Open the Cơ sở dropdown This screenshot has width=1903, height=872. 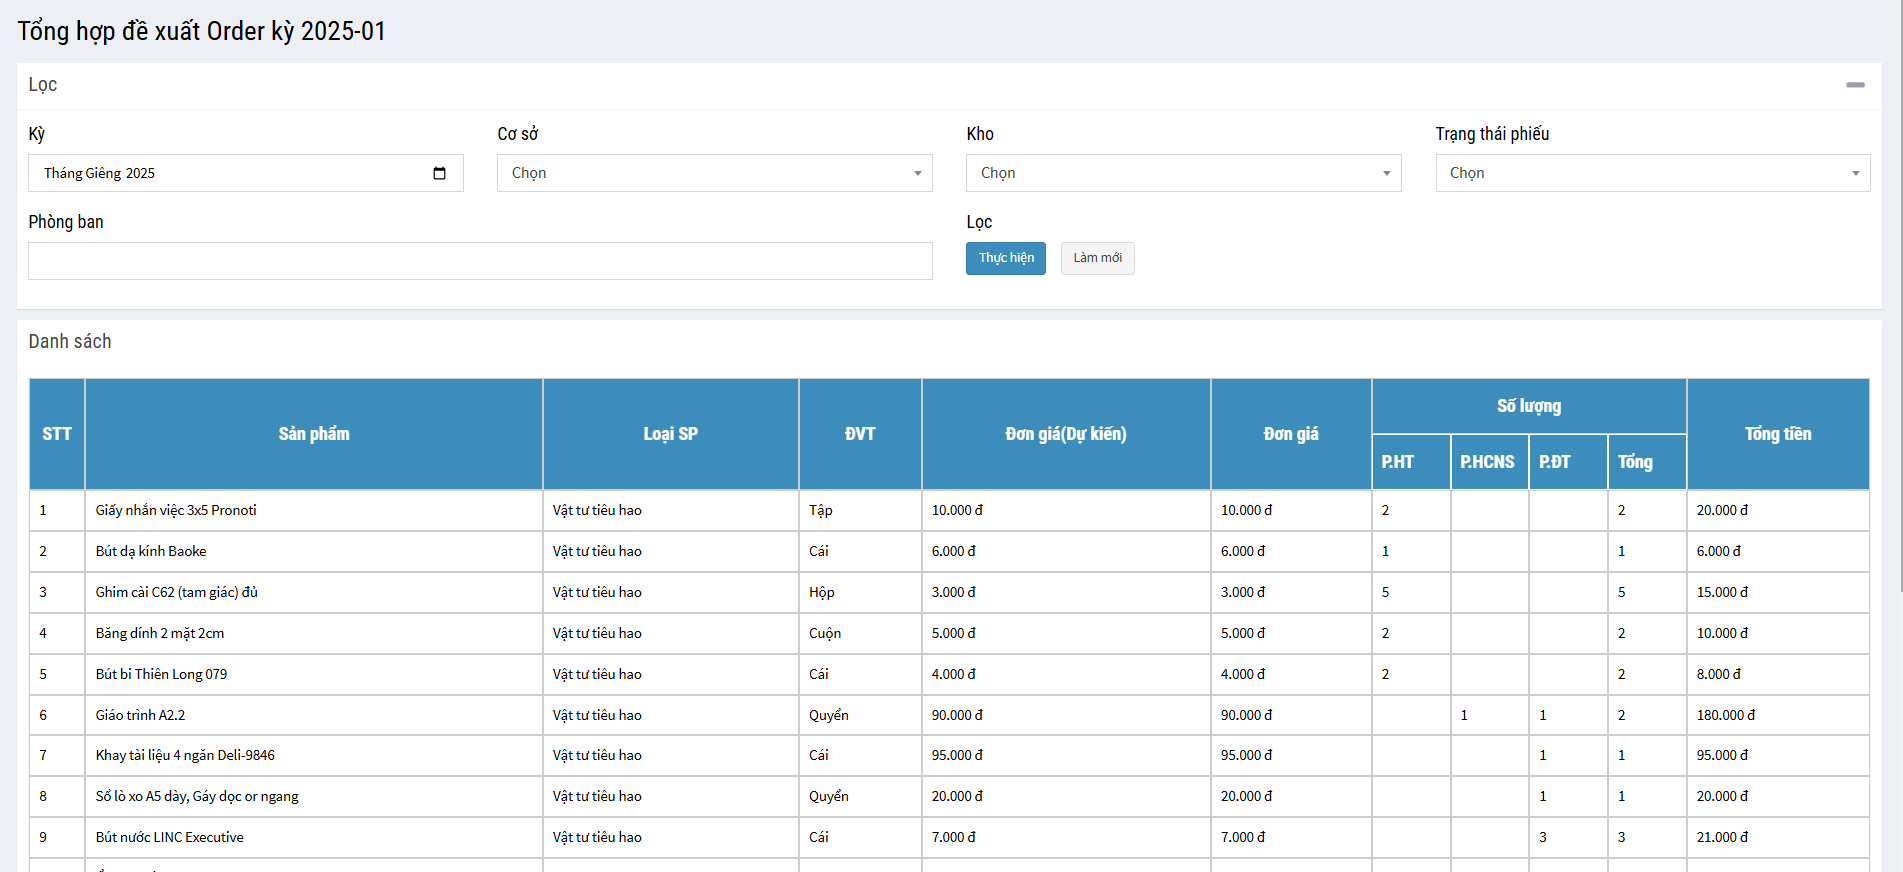[x=714, y=173]
